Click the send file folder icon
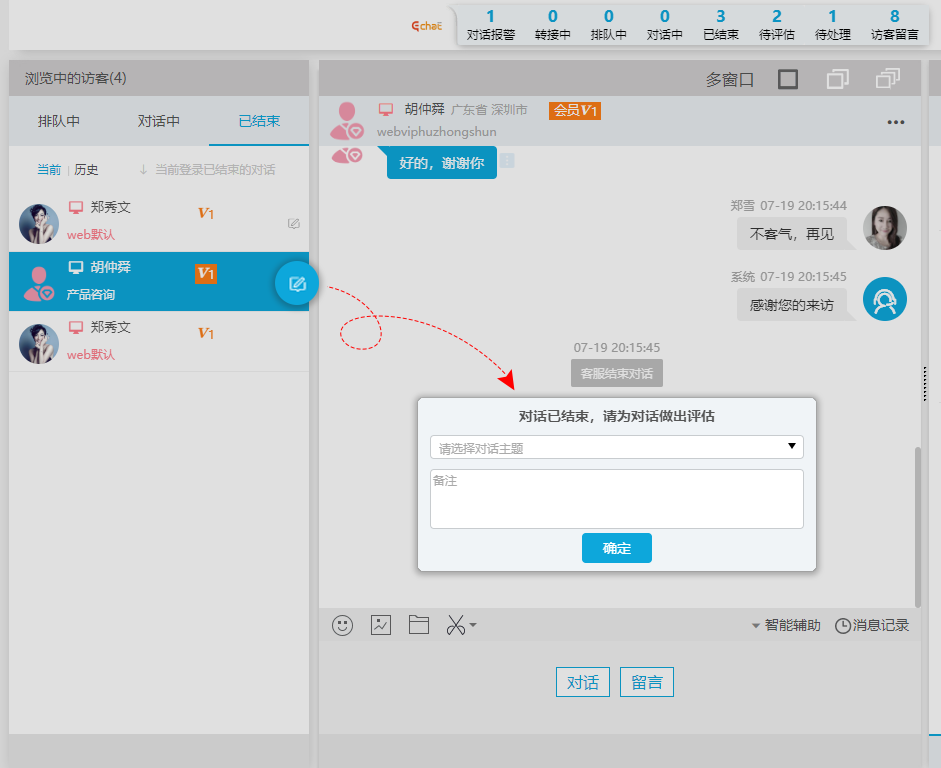The image size is (941, 768). pos(419,625)
